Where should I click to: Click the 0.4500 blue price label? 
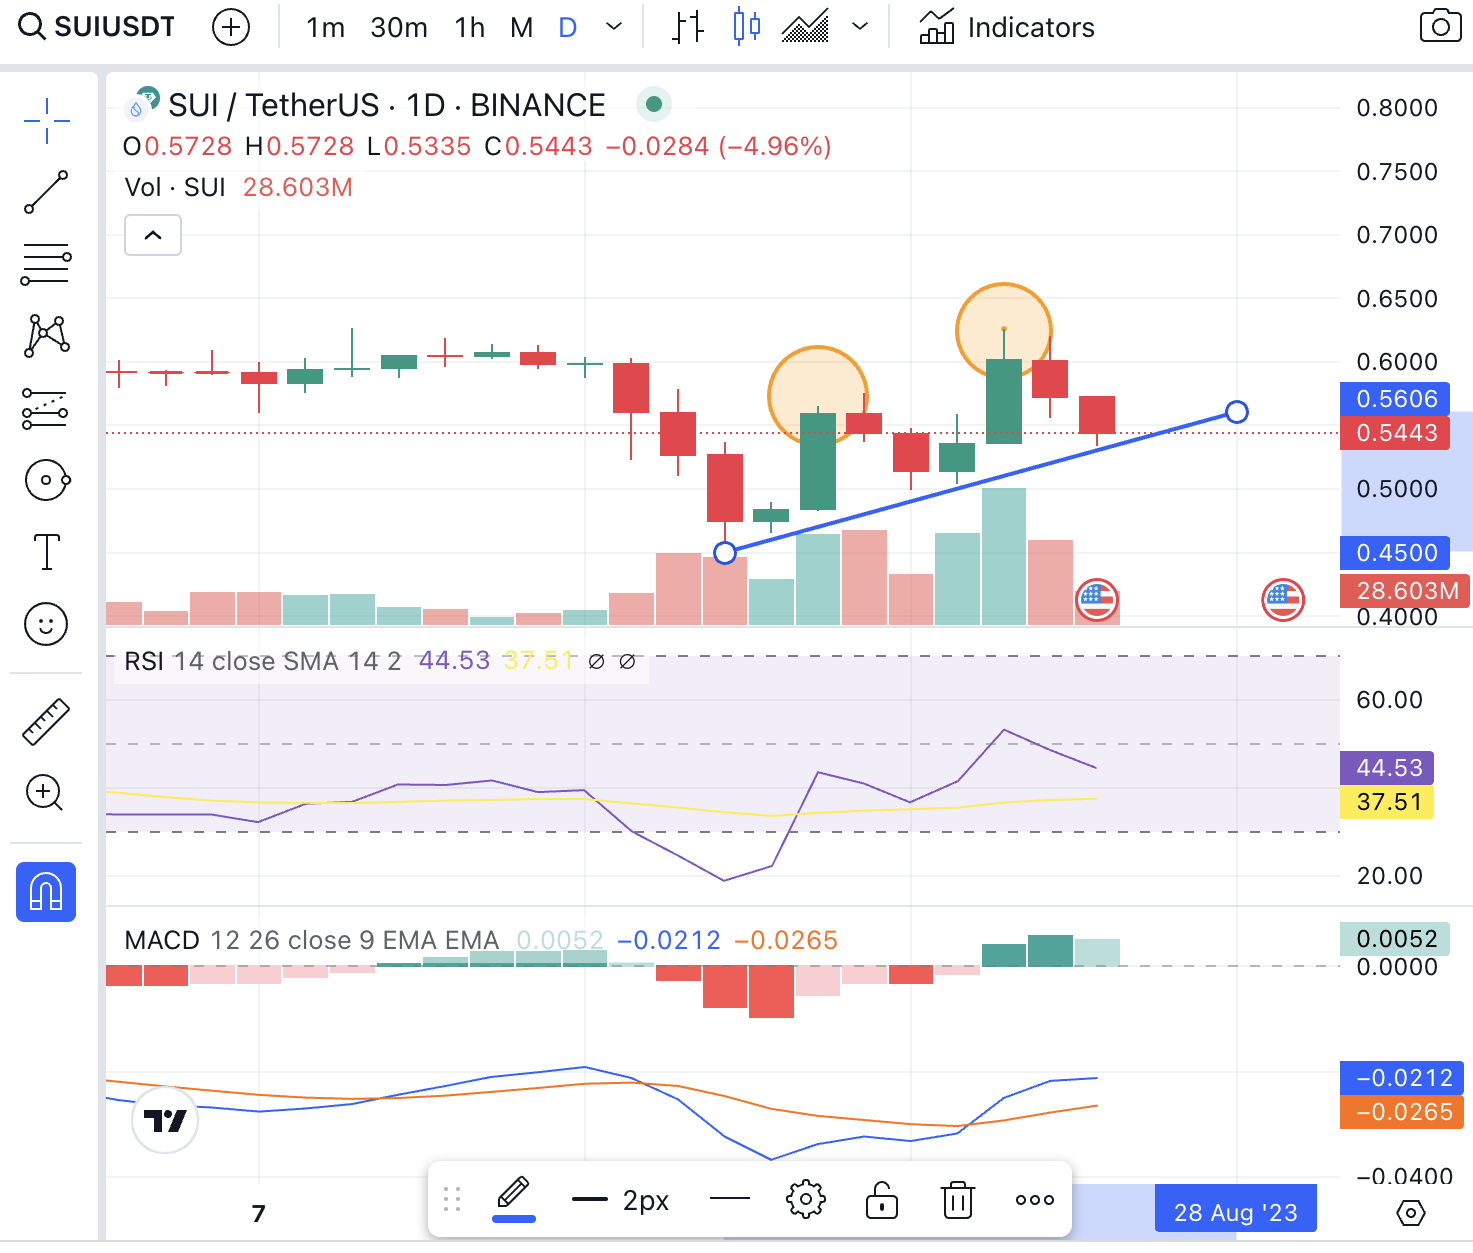pos(1395,553)
